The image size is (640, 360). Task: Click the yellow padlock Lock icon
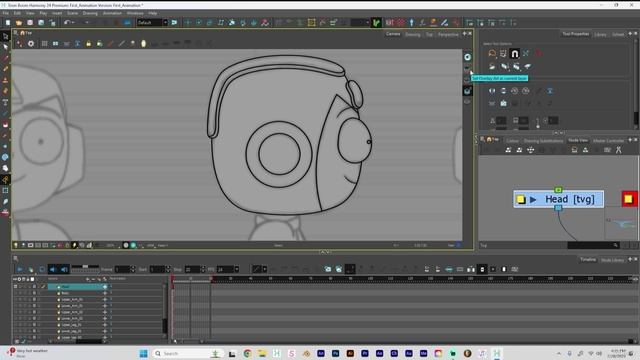click(x=89, y=44)
